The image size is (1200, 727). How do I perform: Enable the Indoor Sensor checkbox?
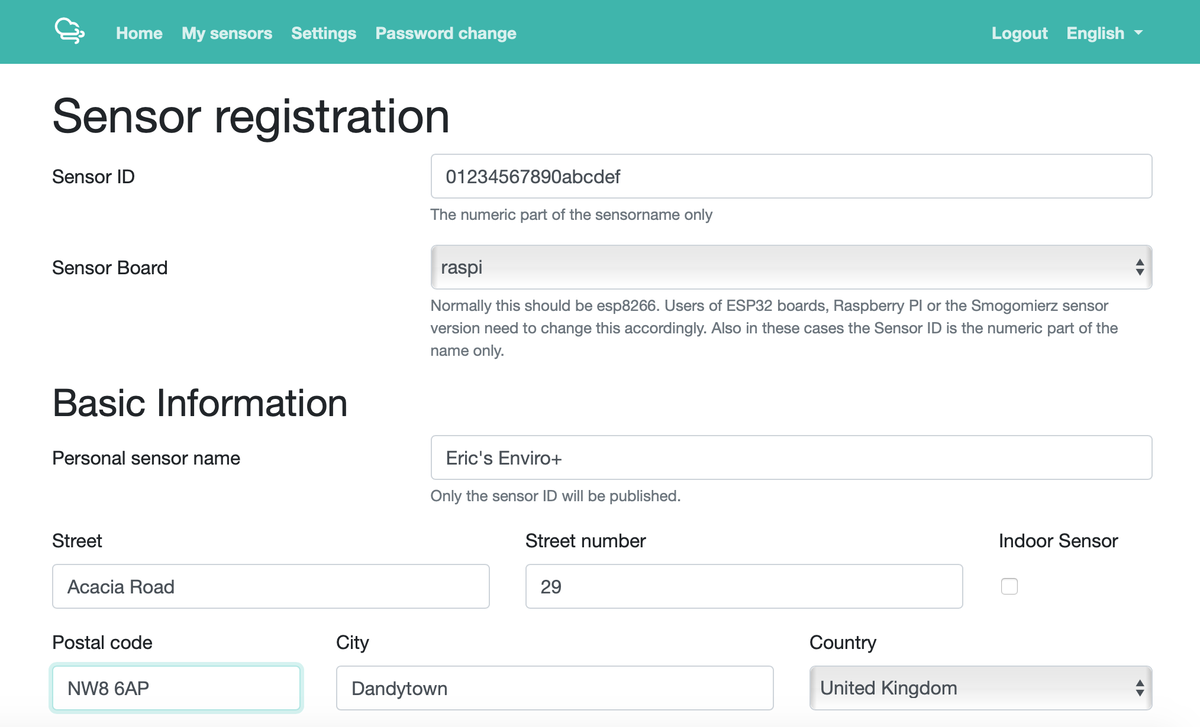coord(1009,587)
